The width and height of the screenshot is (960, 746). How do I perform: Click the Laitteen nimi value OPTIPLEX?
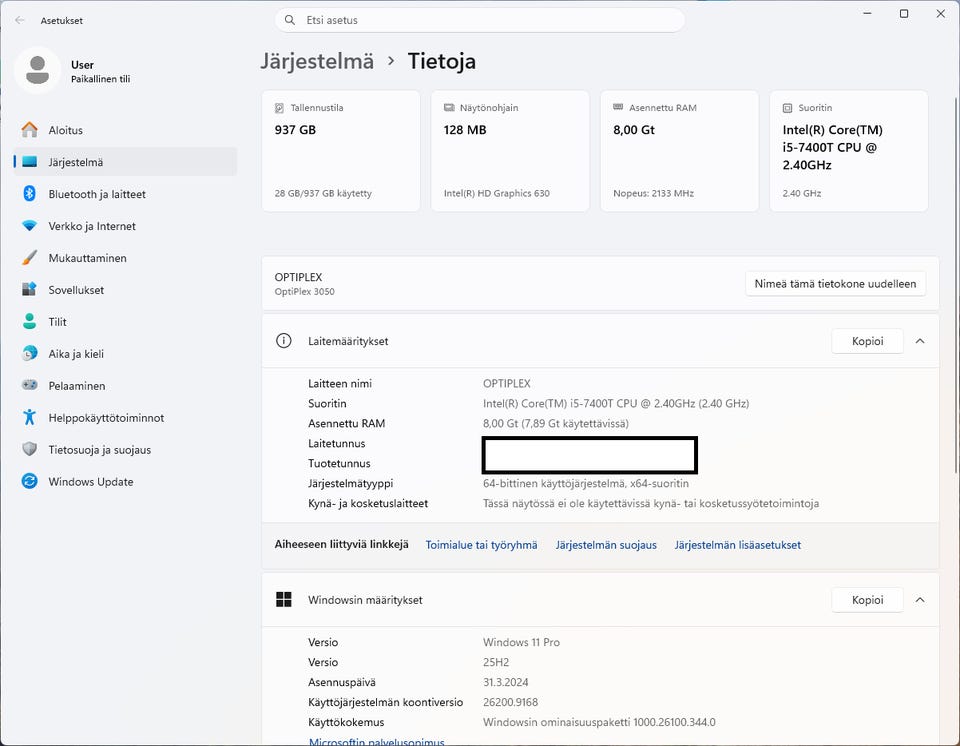tap(506, 383)
